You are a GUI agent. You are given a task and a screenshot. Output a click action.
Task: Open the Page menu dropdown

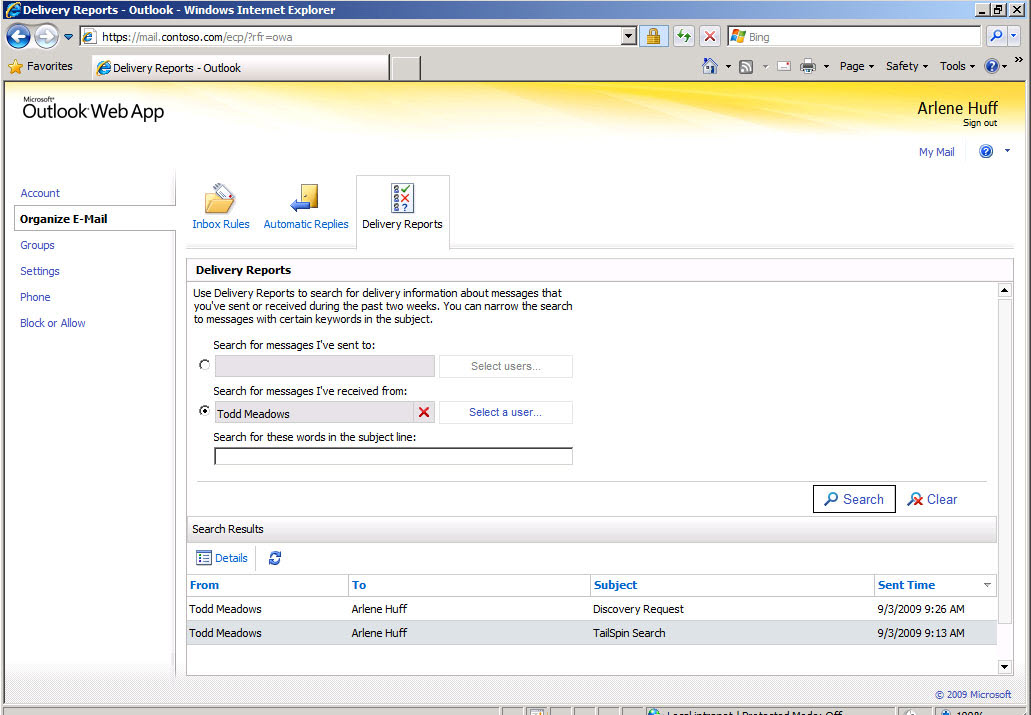[857, 66]
